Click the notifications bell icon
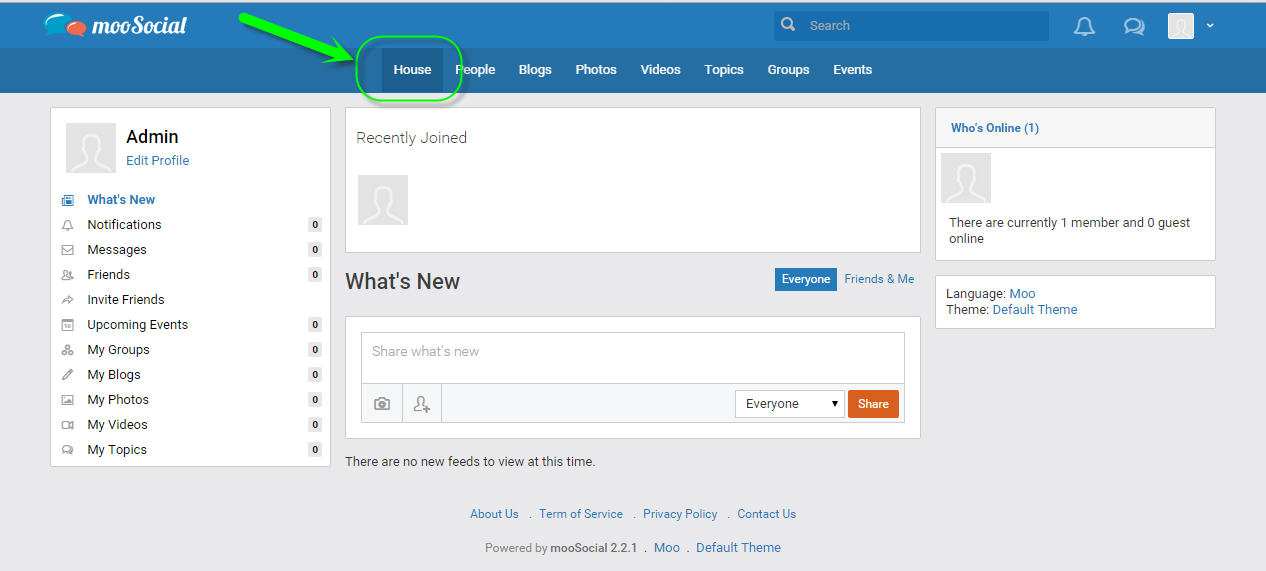 [1084, 27]
